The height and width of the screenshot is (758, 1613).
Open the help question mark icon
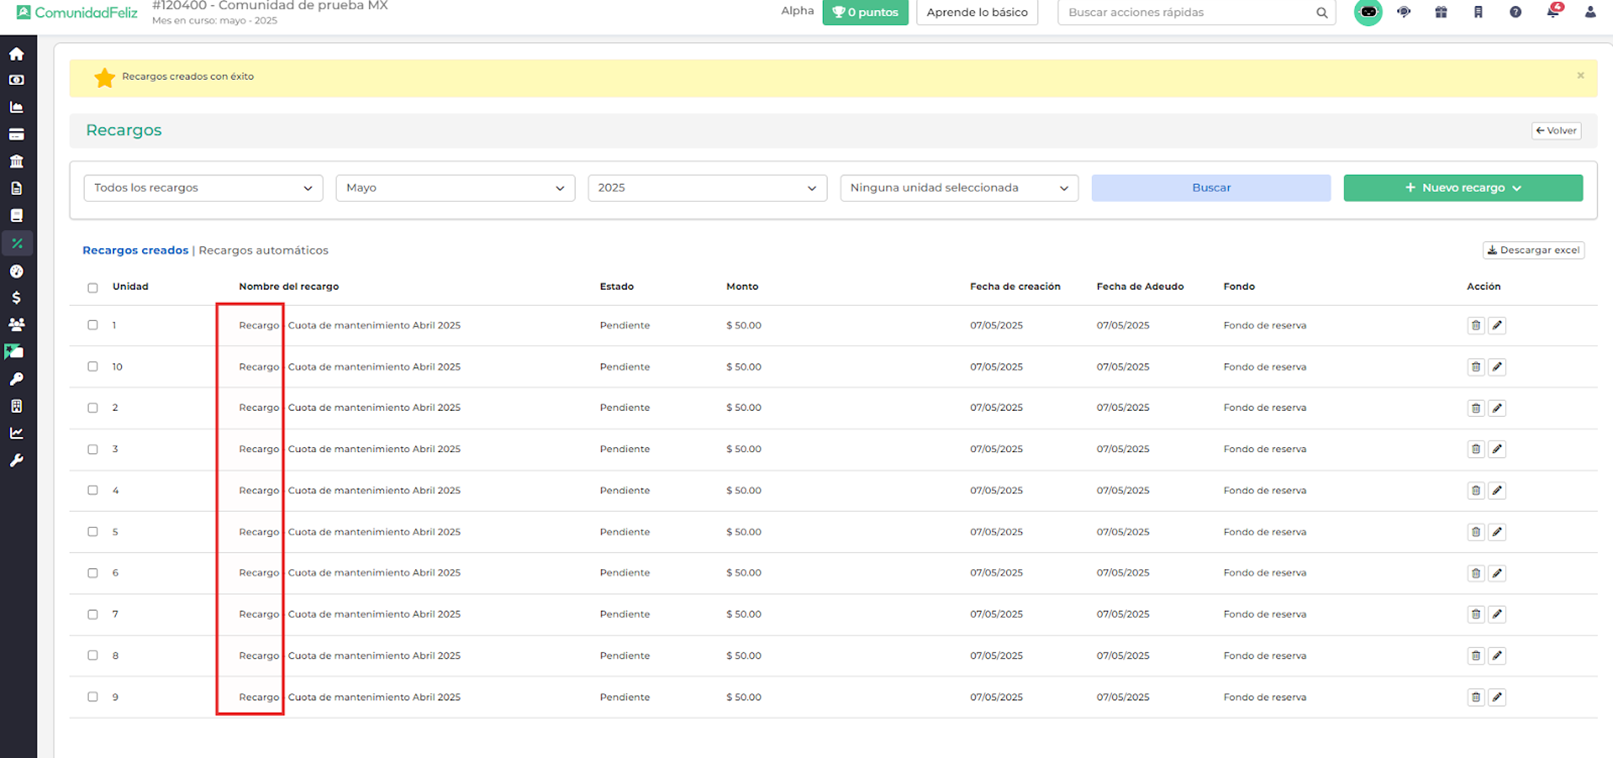(1515, 12)
